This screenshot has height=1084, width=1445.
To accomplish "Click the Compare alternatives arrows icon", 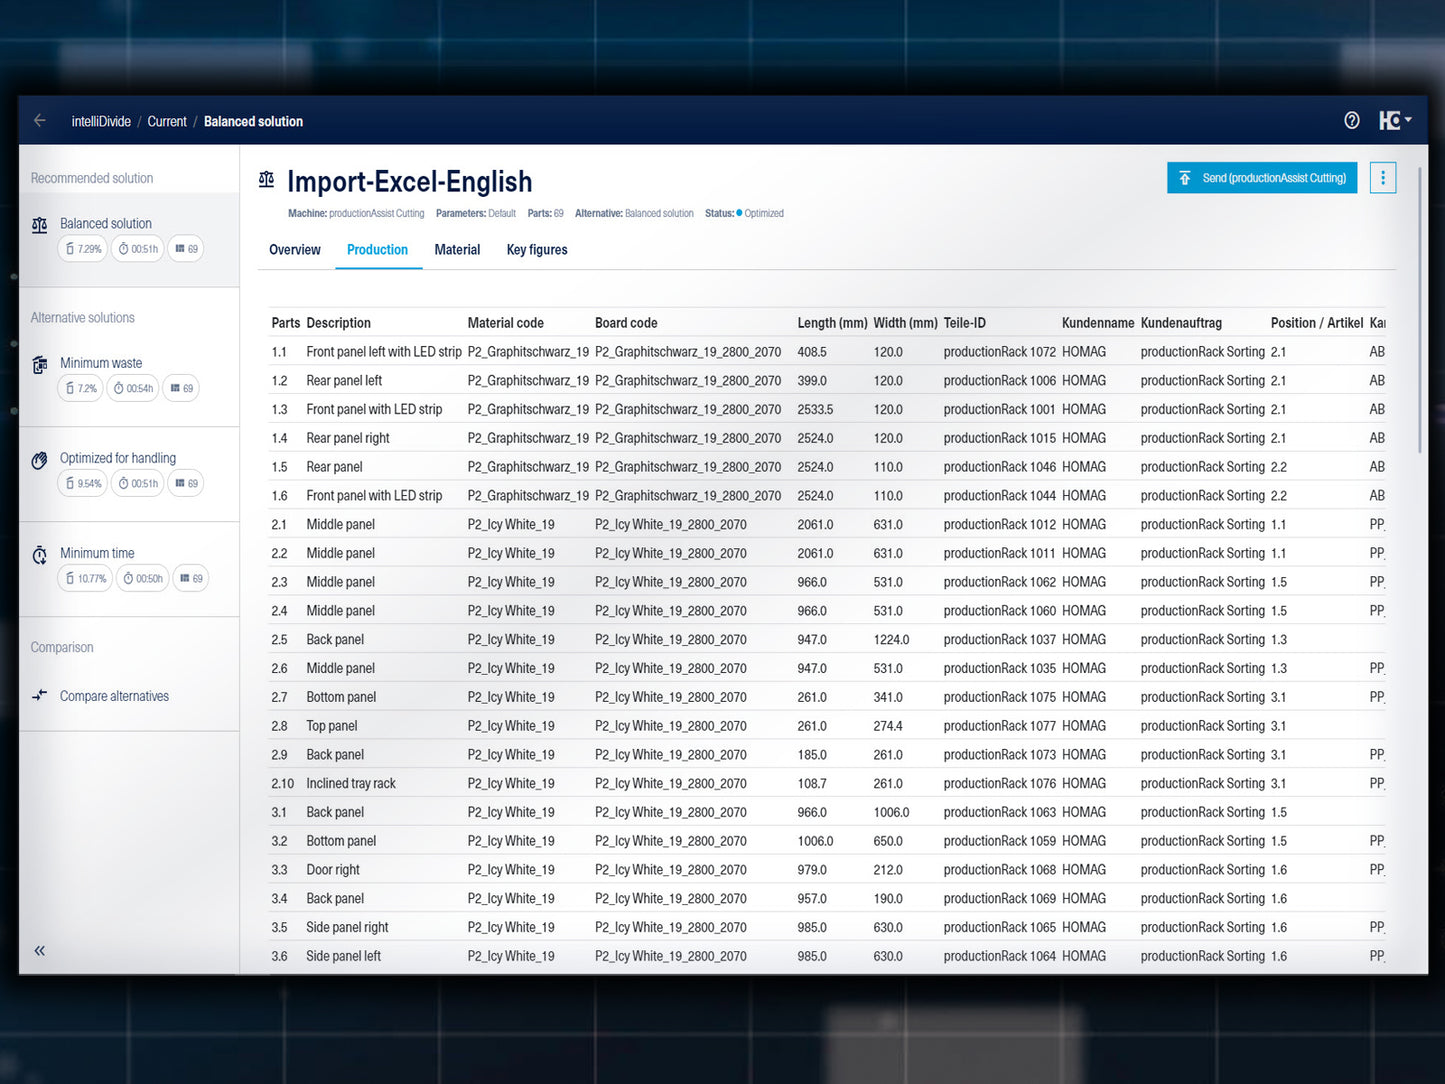I will coord(40,696).
